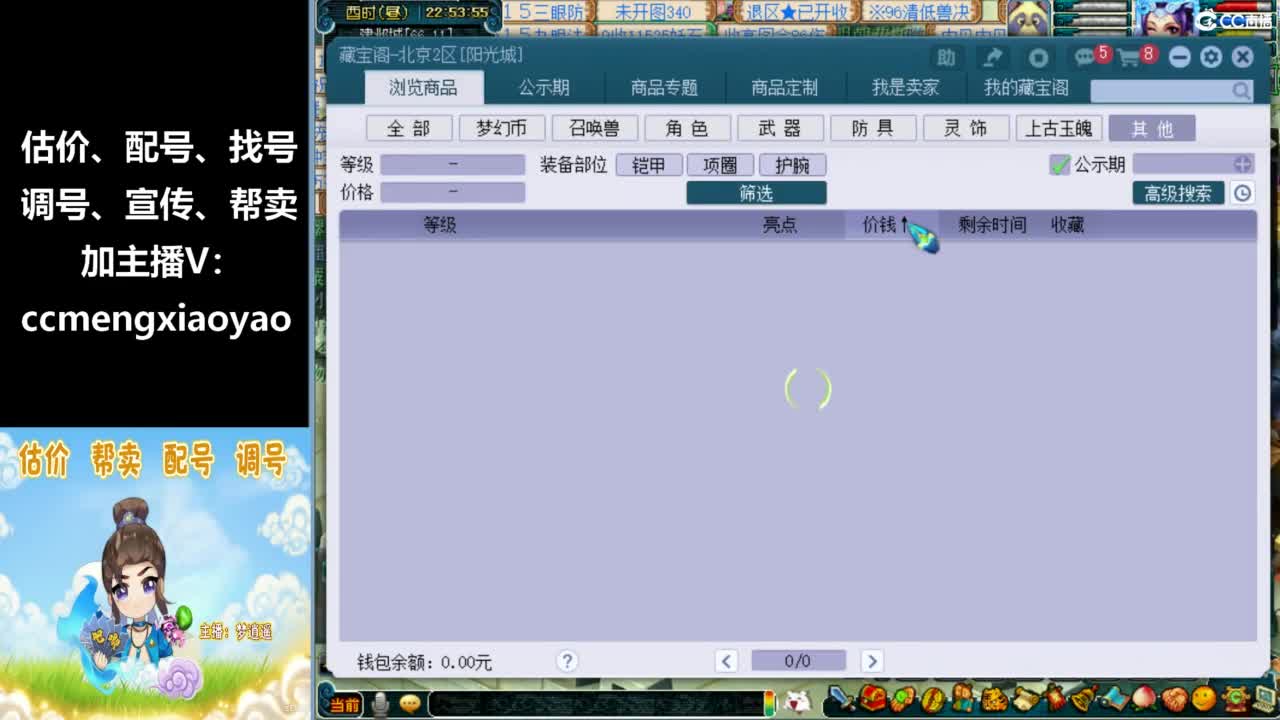Click the pink peach icon in bottom toolbar
1280x720 pixels.
click(x=1144, y=698)
